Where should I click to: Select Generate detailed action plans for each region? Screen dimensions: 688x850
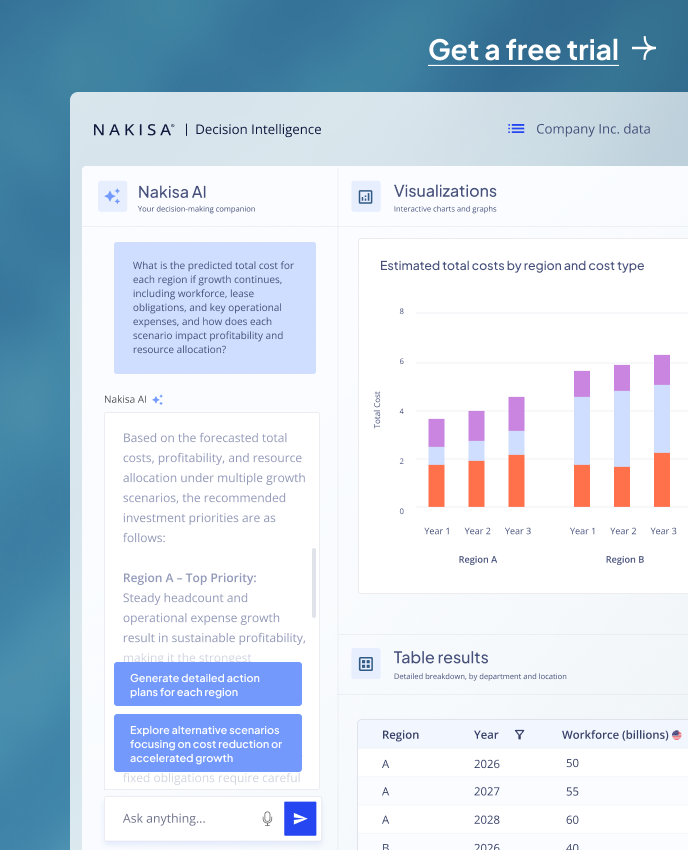click(x=207, y=685)
